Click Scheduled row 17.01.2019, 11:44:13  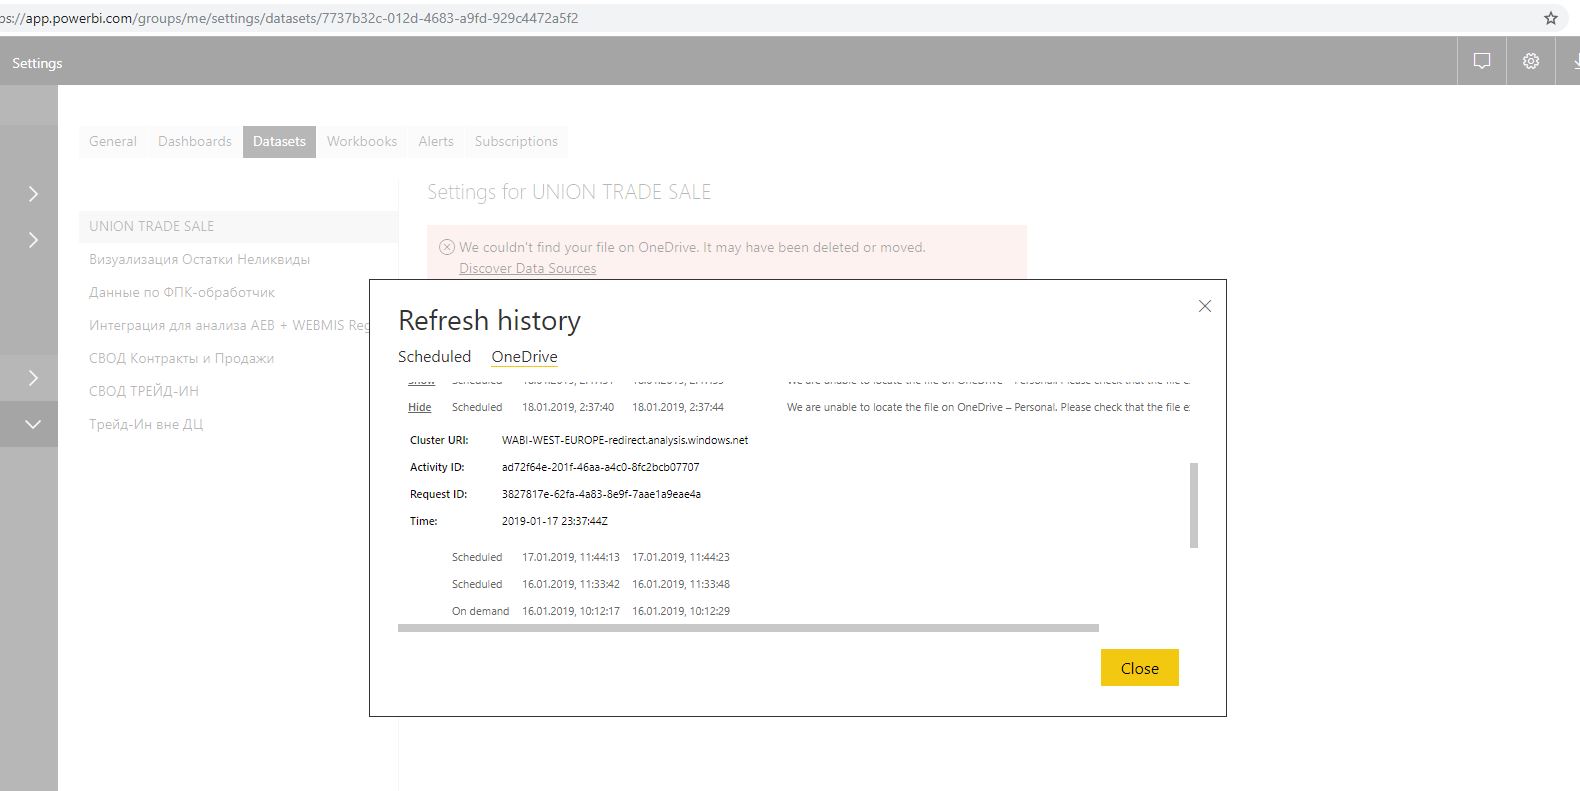[x=591, y=557]
